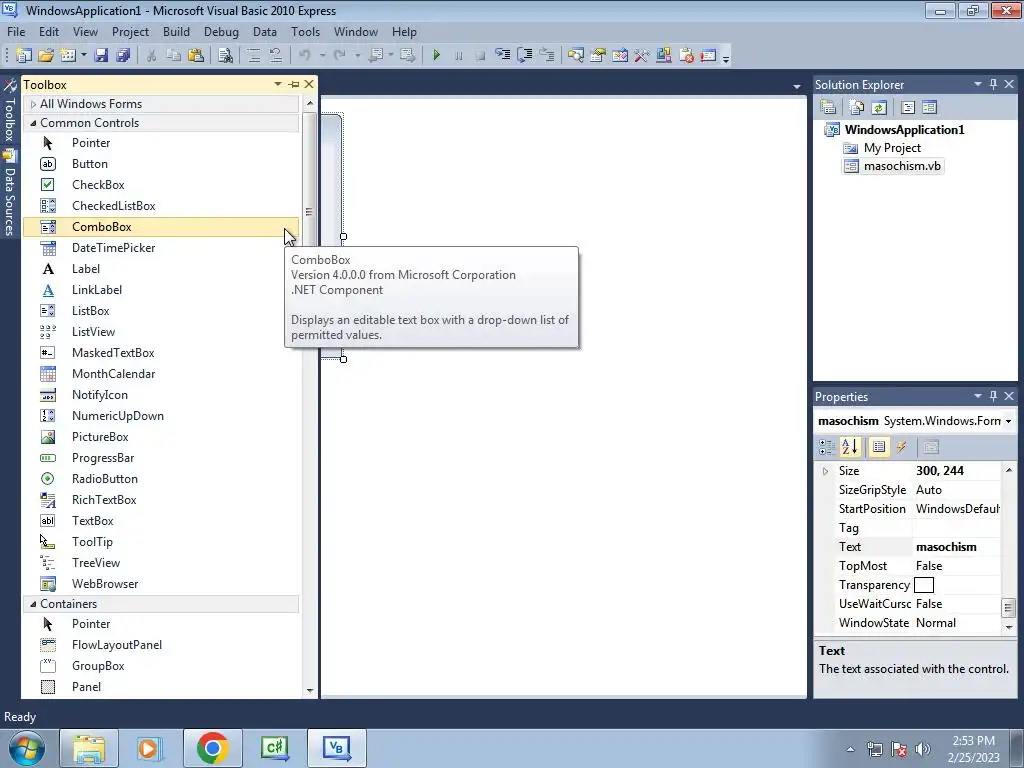The height and width of the screenshot is (768, 1024).
Task: Open the Project menu
Action: coord(130,31)
